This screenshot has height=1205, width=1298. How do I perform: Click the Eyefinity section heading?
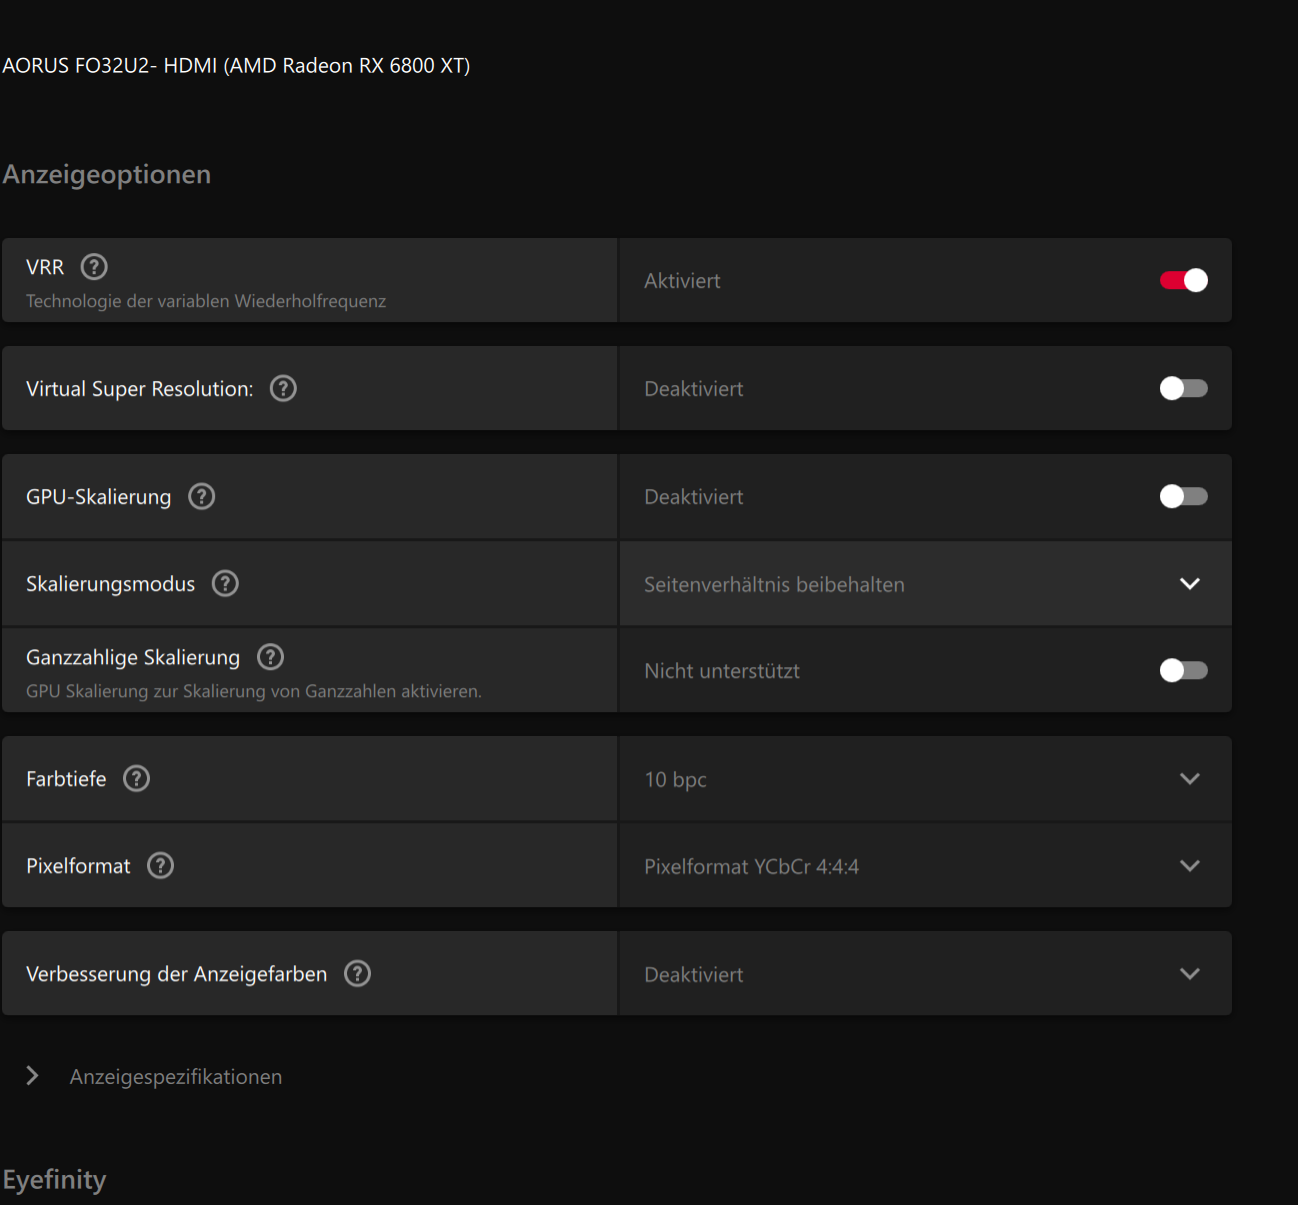[55, 1180]
